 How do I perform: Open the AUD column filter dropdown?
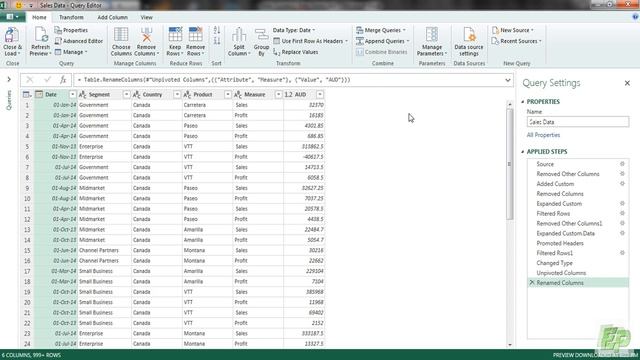(x=320, y=94)
